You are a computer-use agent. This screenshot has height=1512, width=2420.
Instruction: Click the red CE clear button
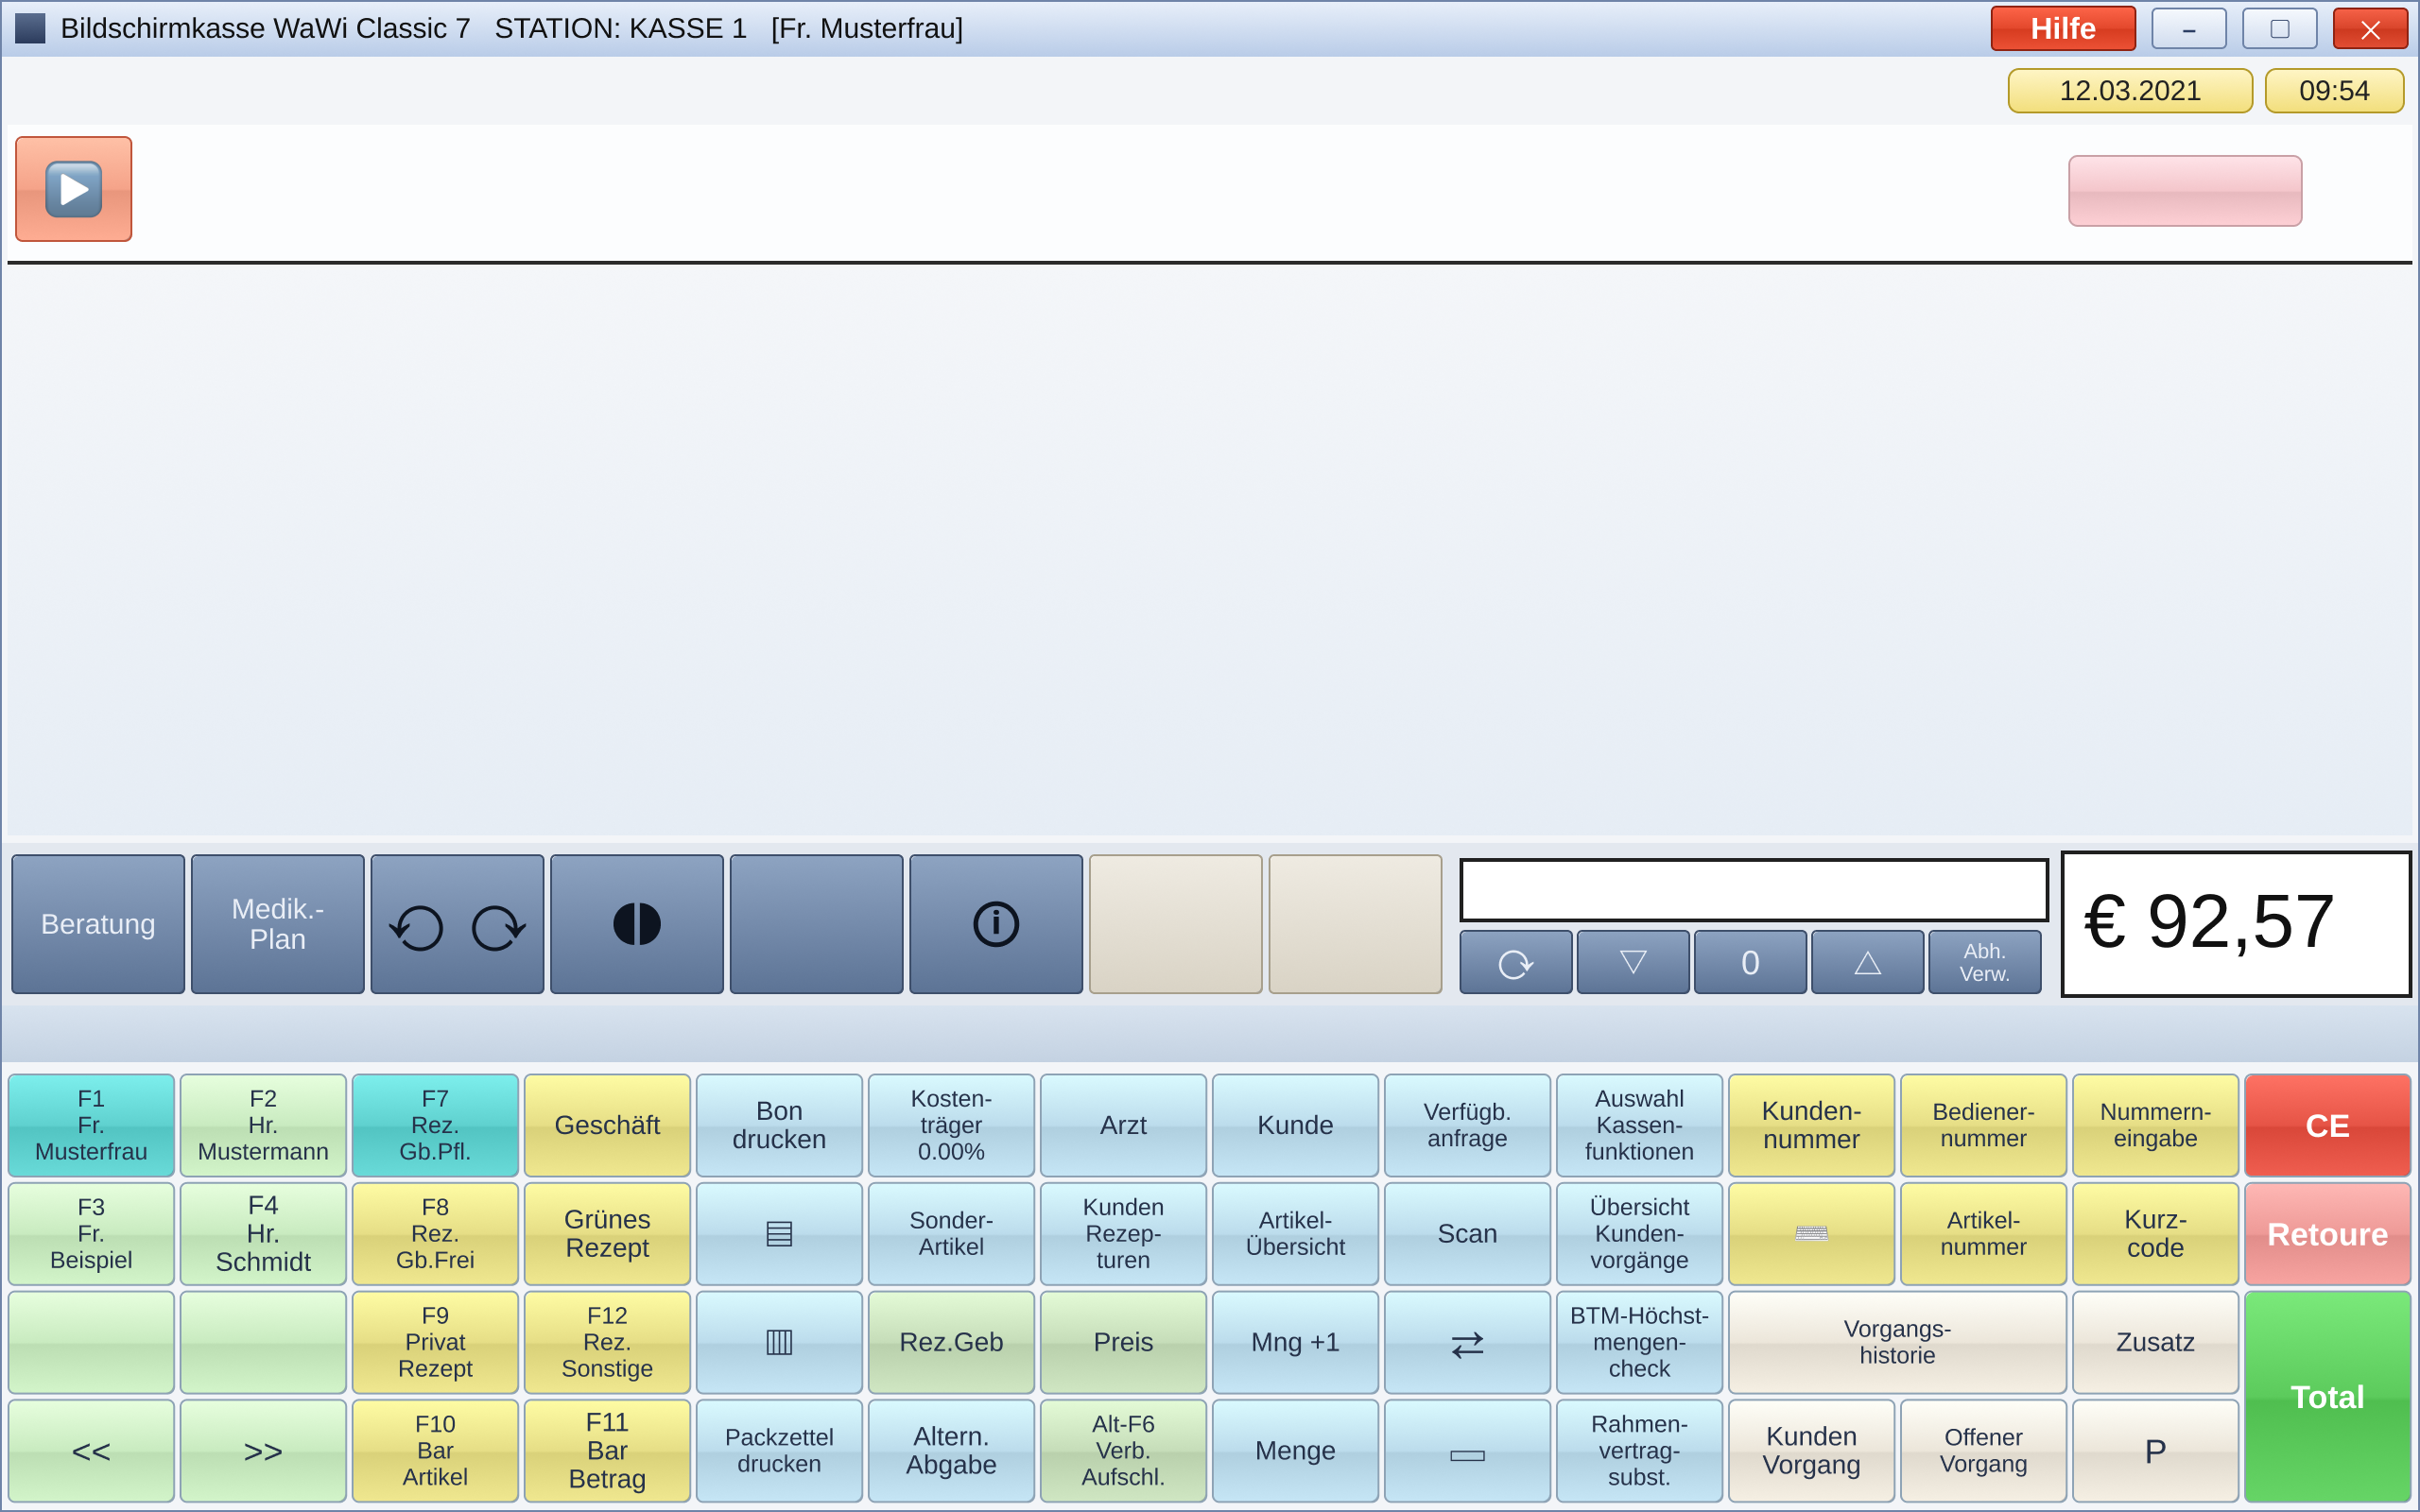click(2327, 1125)
